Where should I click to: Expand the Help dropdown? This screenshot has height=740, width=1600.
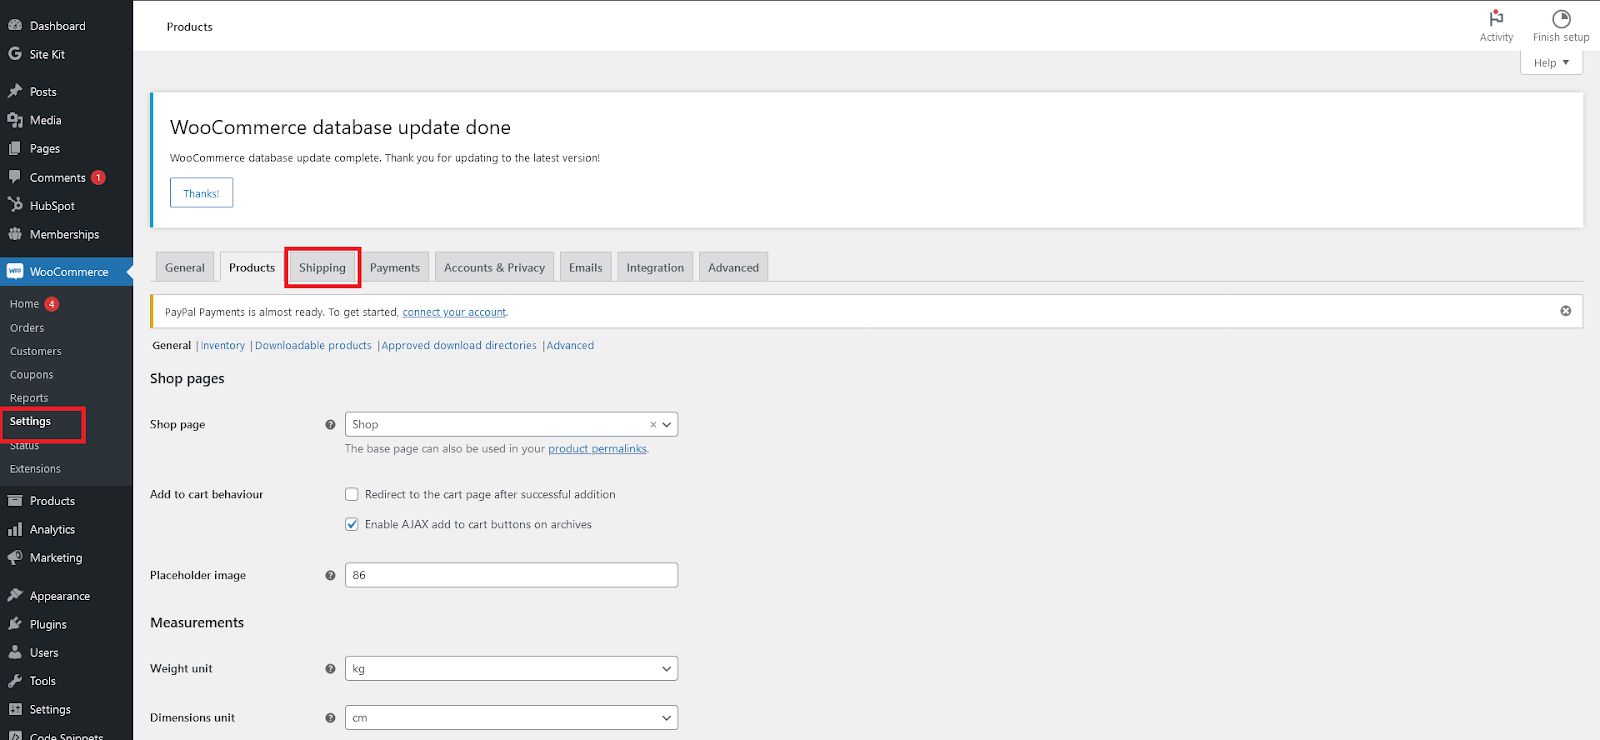(x=1551, y=62)
